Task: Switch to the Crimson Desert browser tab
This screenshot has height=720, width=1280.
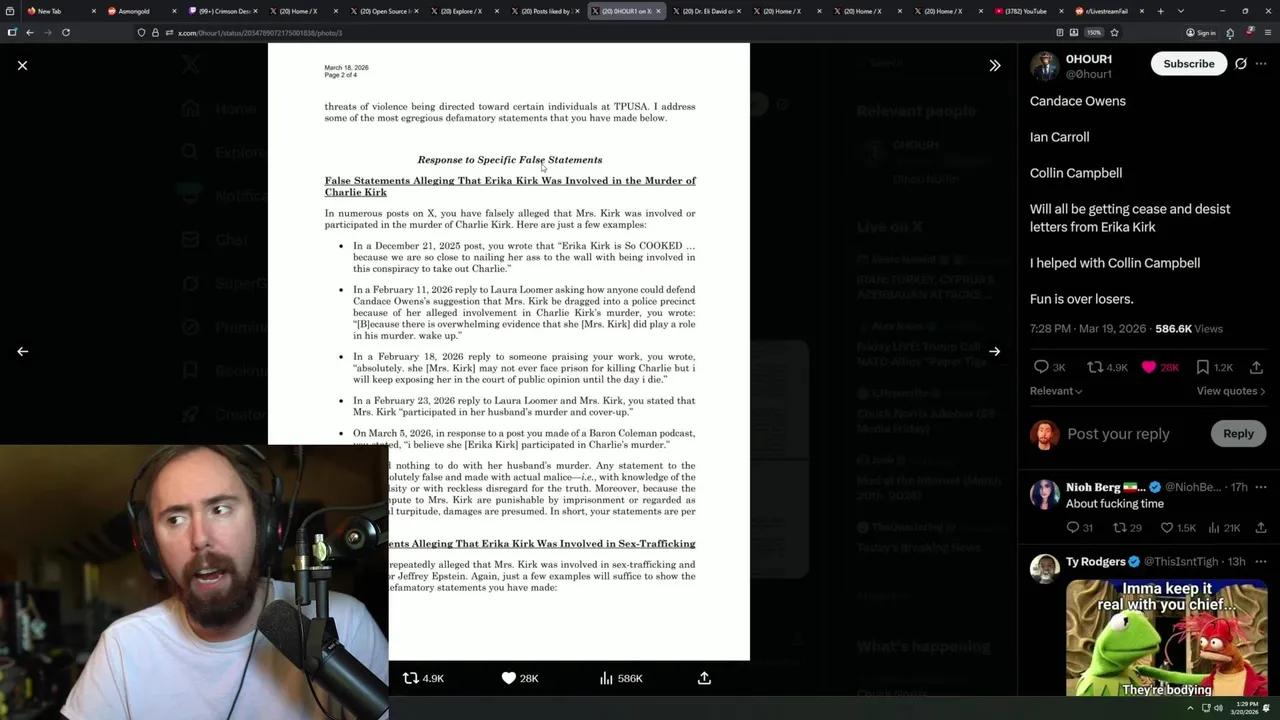Action: coord(223,11)
